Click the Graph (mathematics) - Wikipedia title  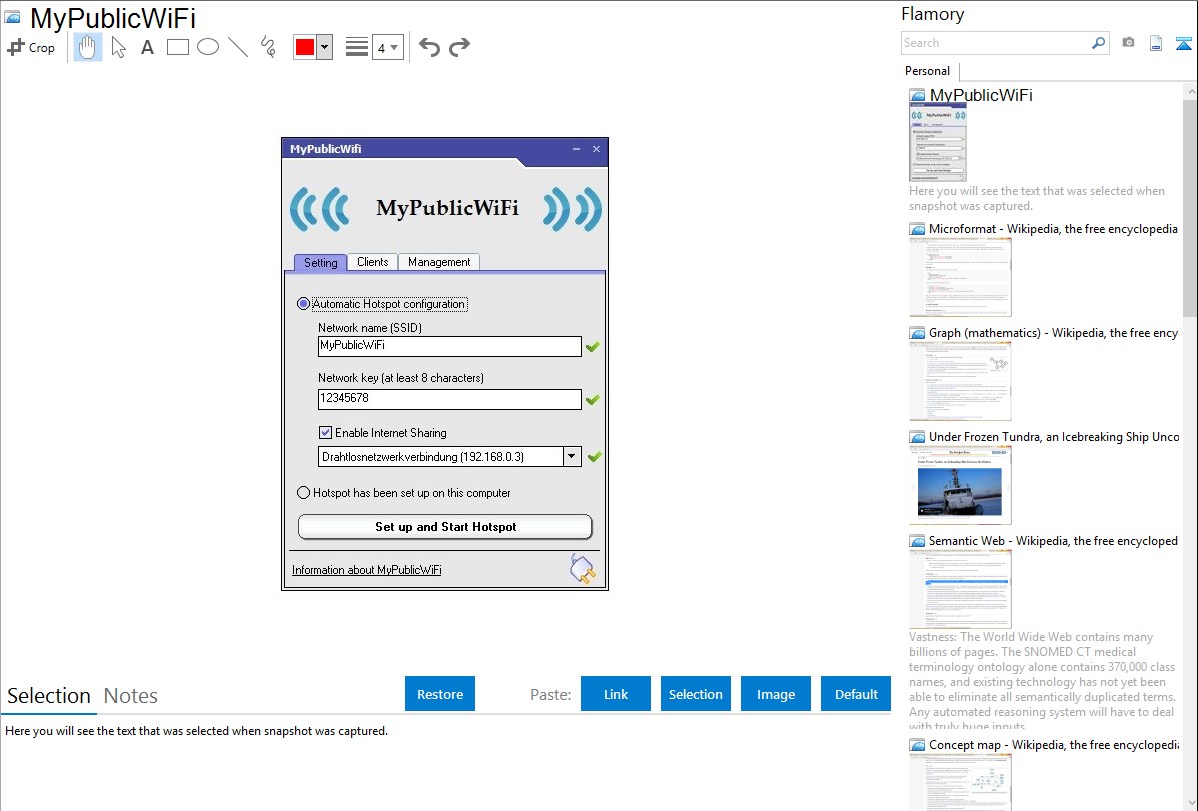1053,333
